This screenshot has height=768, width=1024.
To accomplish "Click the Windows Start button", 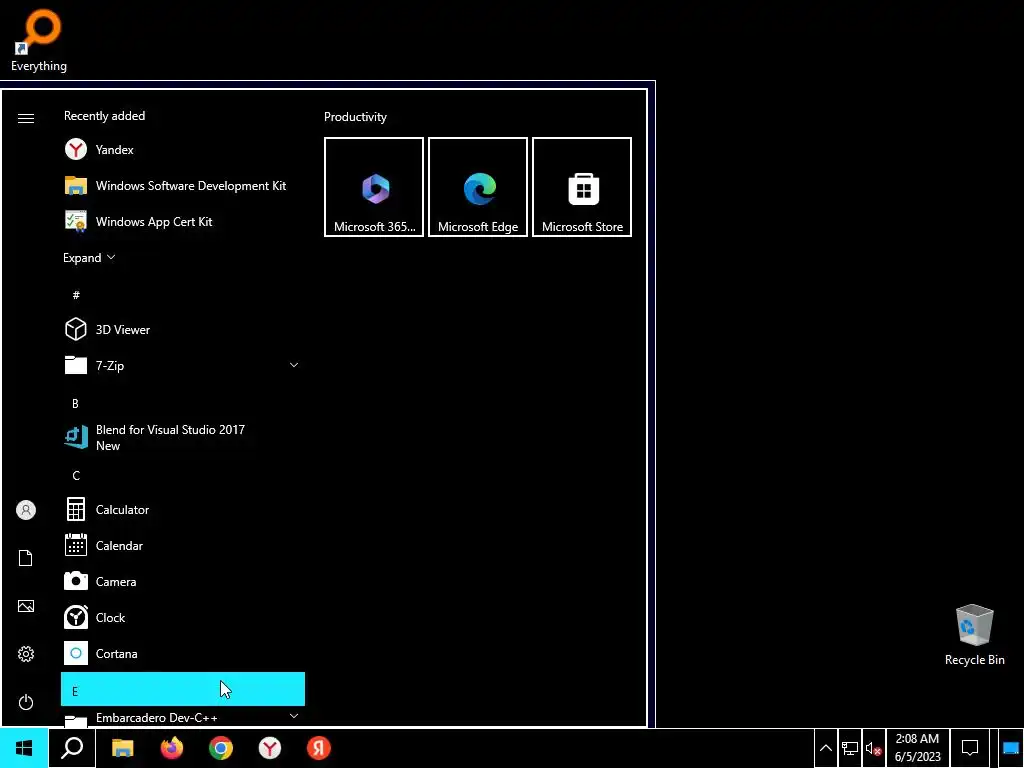I will (x=24, y=748).
